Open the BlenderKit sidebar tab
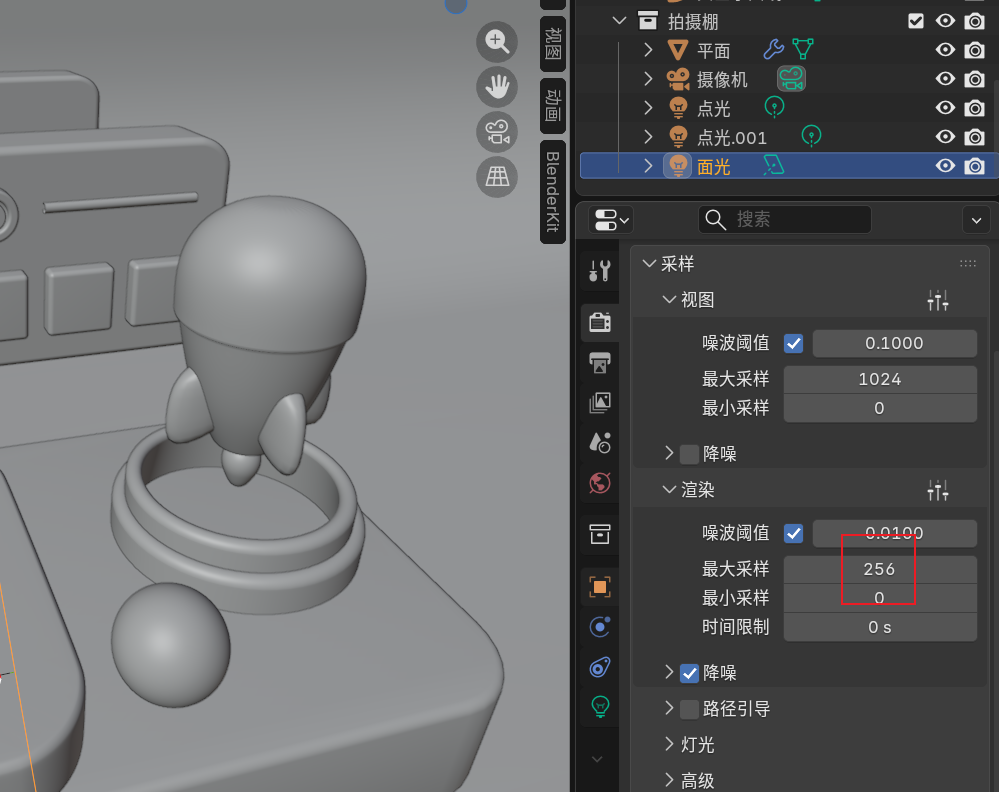Image resolution: width=999 pixels, height=792 pixels. pyautogui.click(x=553, y=192)
